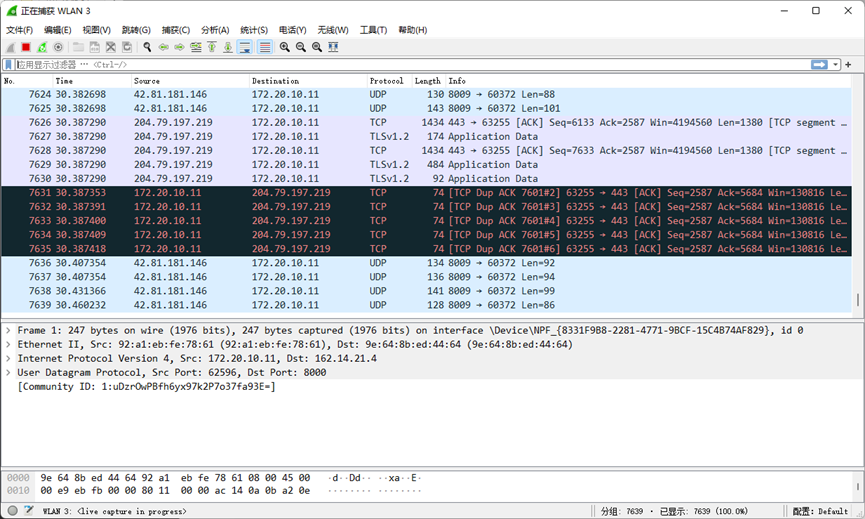Screen dimensions: 865x519
Task: Open the 编辑(E) menu
Action: click(58, 30)
